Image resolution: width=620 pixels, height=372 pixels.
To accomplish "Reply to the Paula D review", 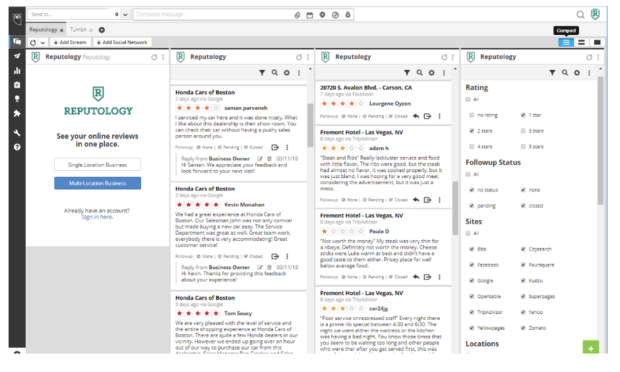I will pos(416,277).
